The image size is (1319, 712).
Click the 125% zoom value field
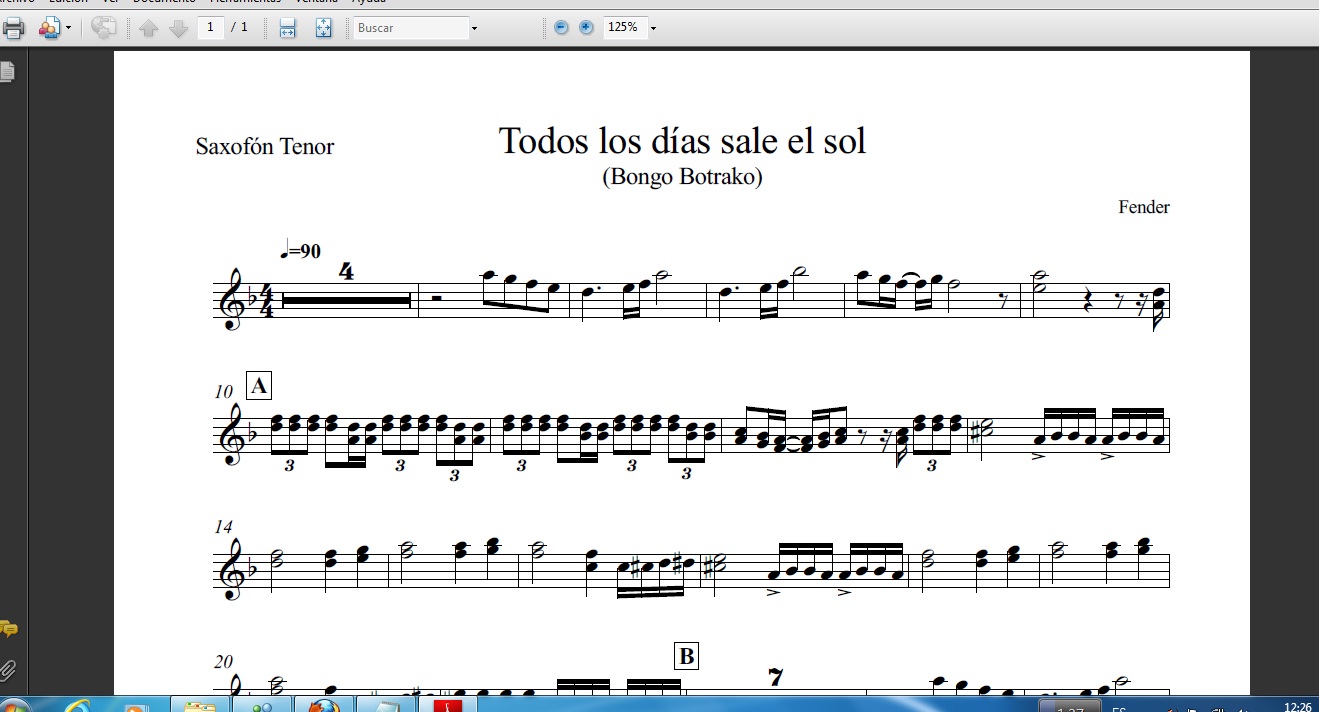(624, 28)
